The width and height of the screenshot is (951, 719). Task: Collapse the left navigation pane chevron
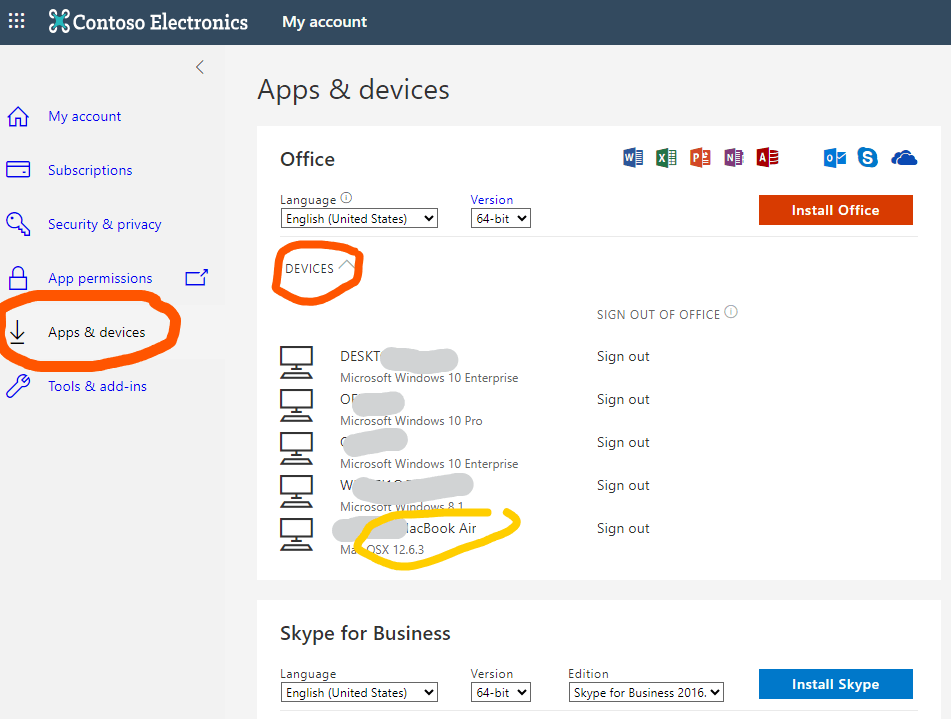point(200,67)
